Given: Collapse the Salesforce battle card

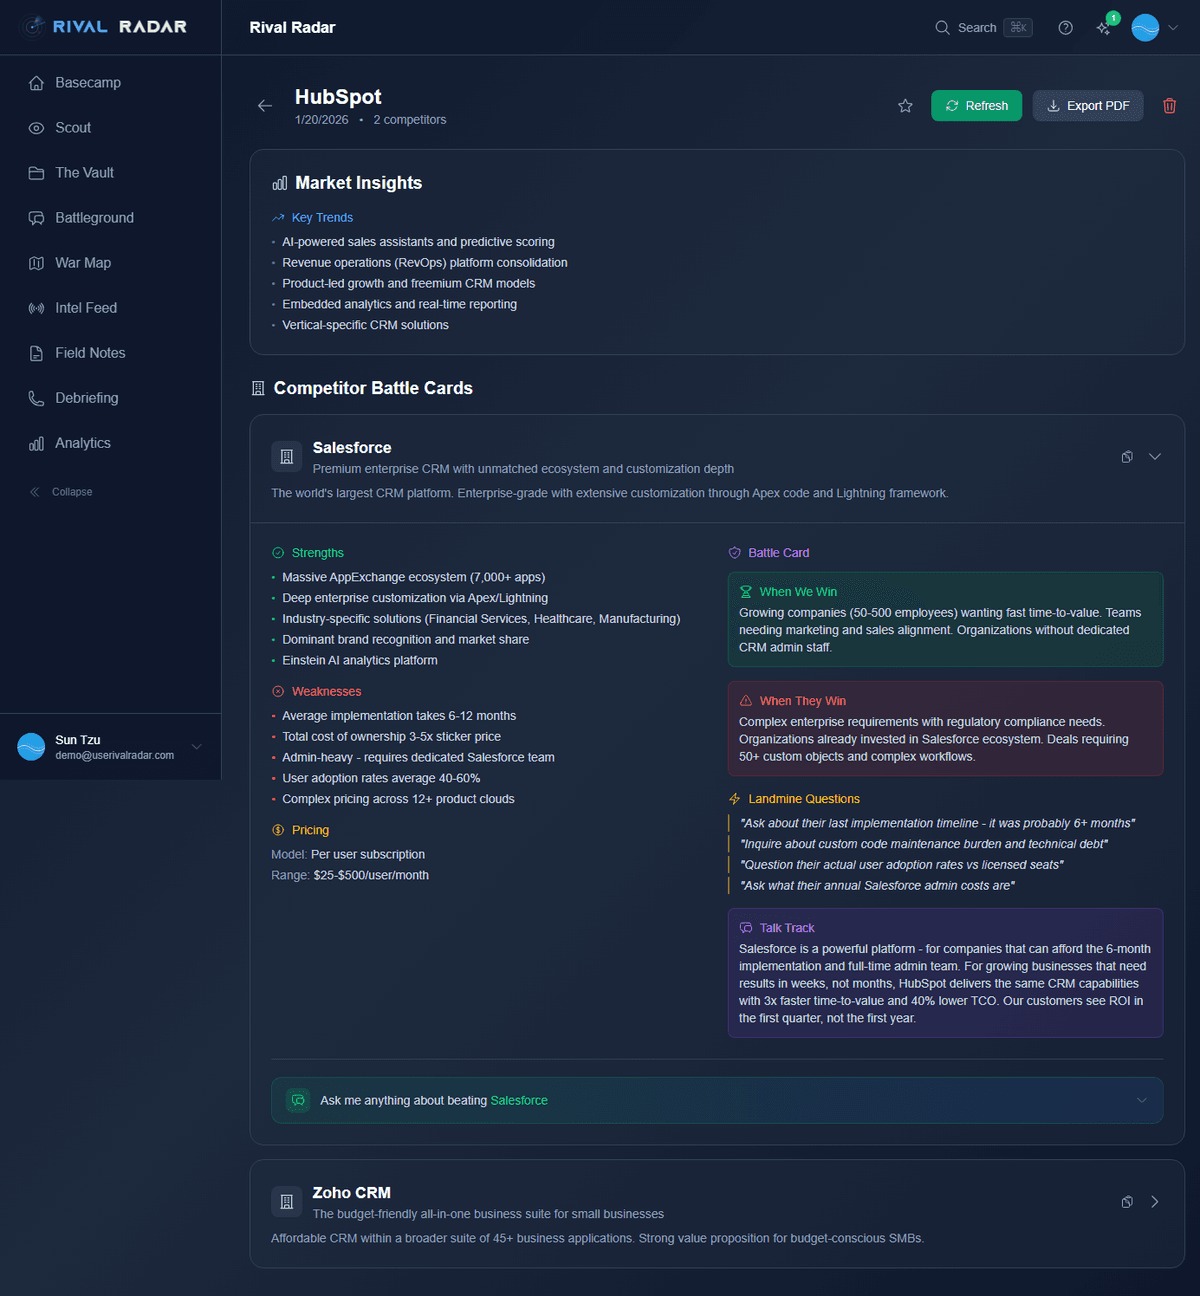Looking at the screenshot, I should (1155, 457).
